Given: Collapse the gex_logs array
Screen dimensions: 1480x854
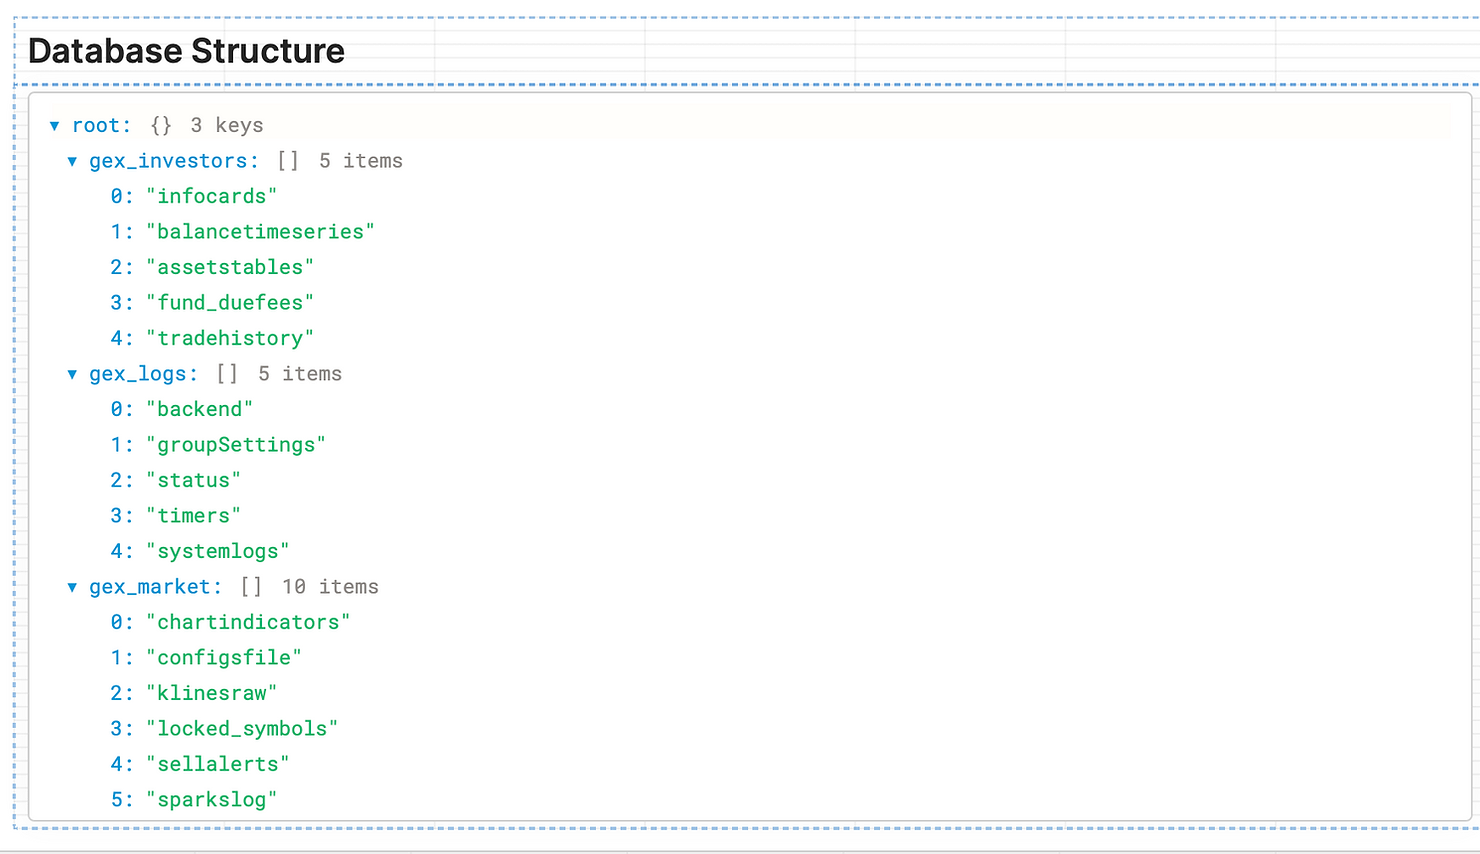Looking at the screenshot, I should click(72, 373).
